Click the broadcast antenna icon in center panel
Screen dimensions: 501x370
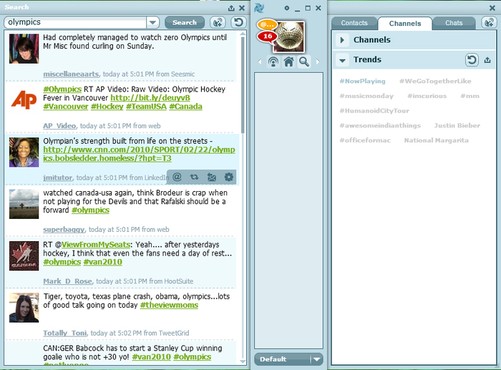pyautogui.click(x=273, y=62)
